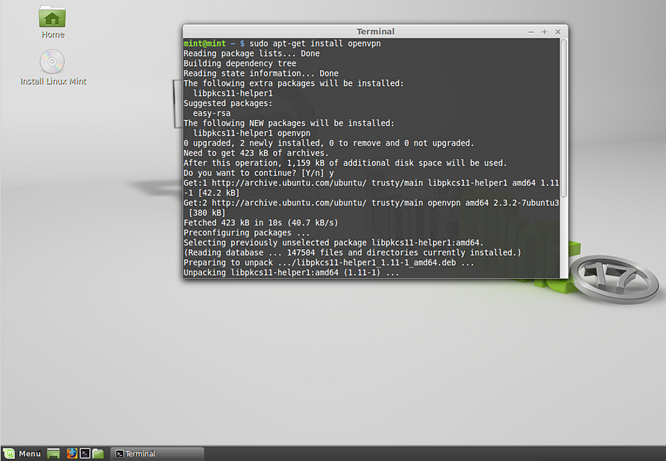Screen dimensions: 666x461
Task: Open the file manager panel launcher
Action: [98, 453]
